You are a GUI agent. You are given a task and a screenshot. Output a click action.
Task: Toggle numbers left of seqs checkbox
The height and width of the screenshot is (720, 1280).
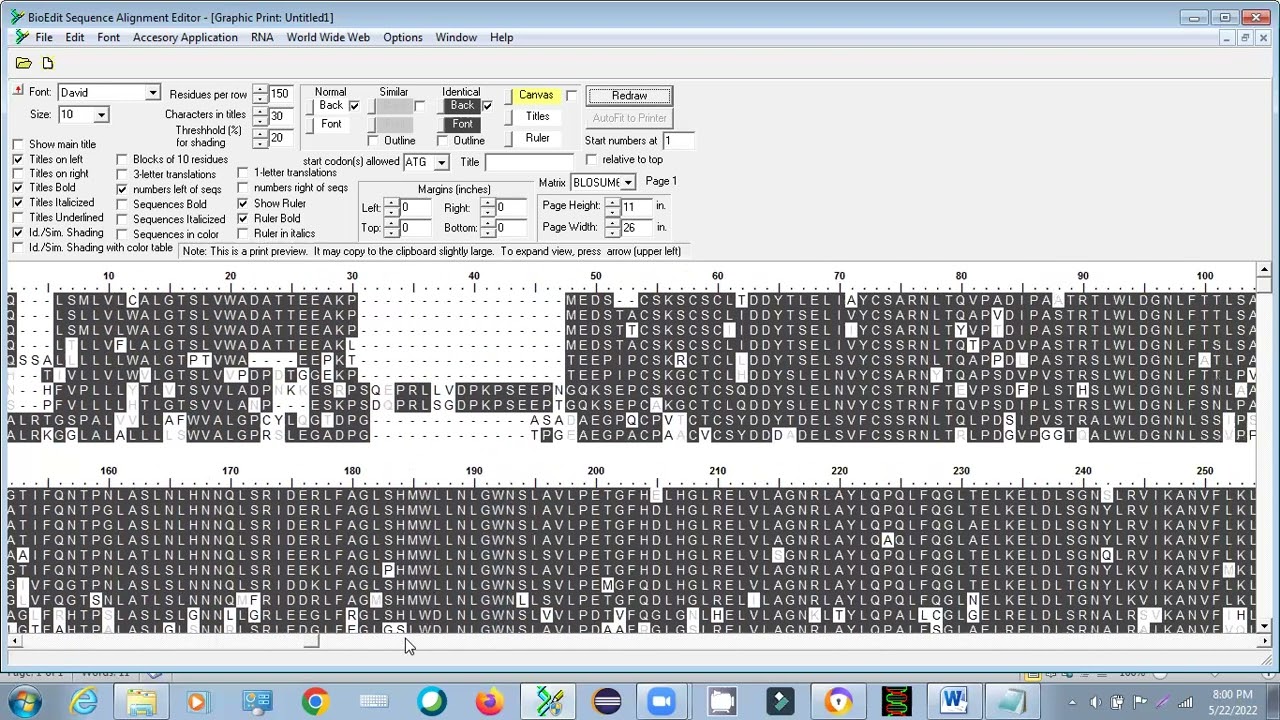[x=122, y=190]
